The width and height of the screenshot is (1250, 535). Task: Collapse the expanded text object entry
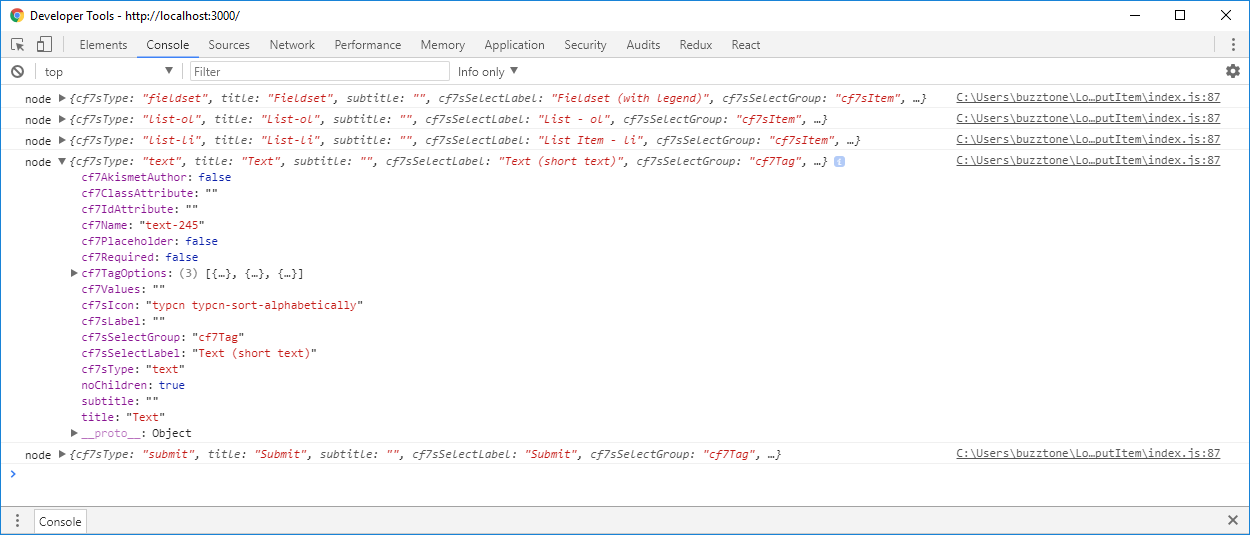point(63,162)
